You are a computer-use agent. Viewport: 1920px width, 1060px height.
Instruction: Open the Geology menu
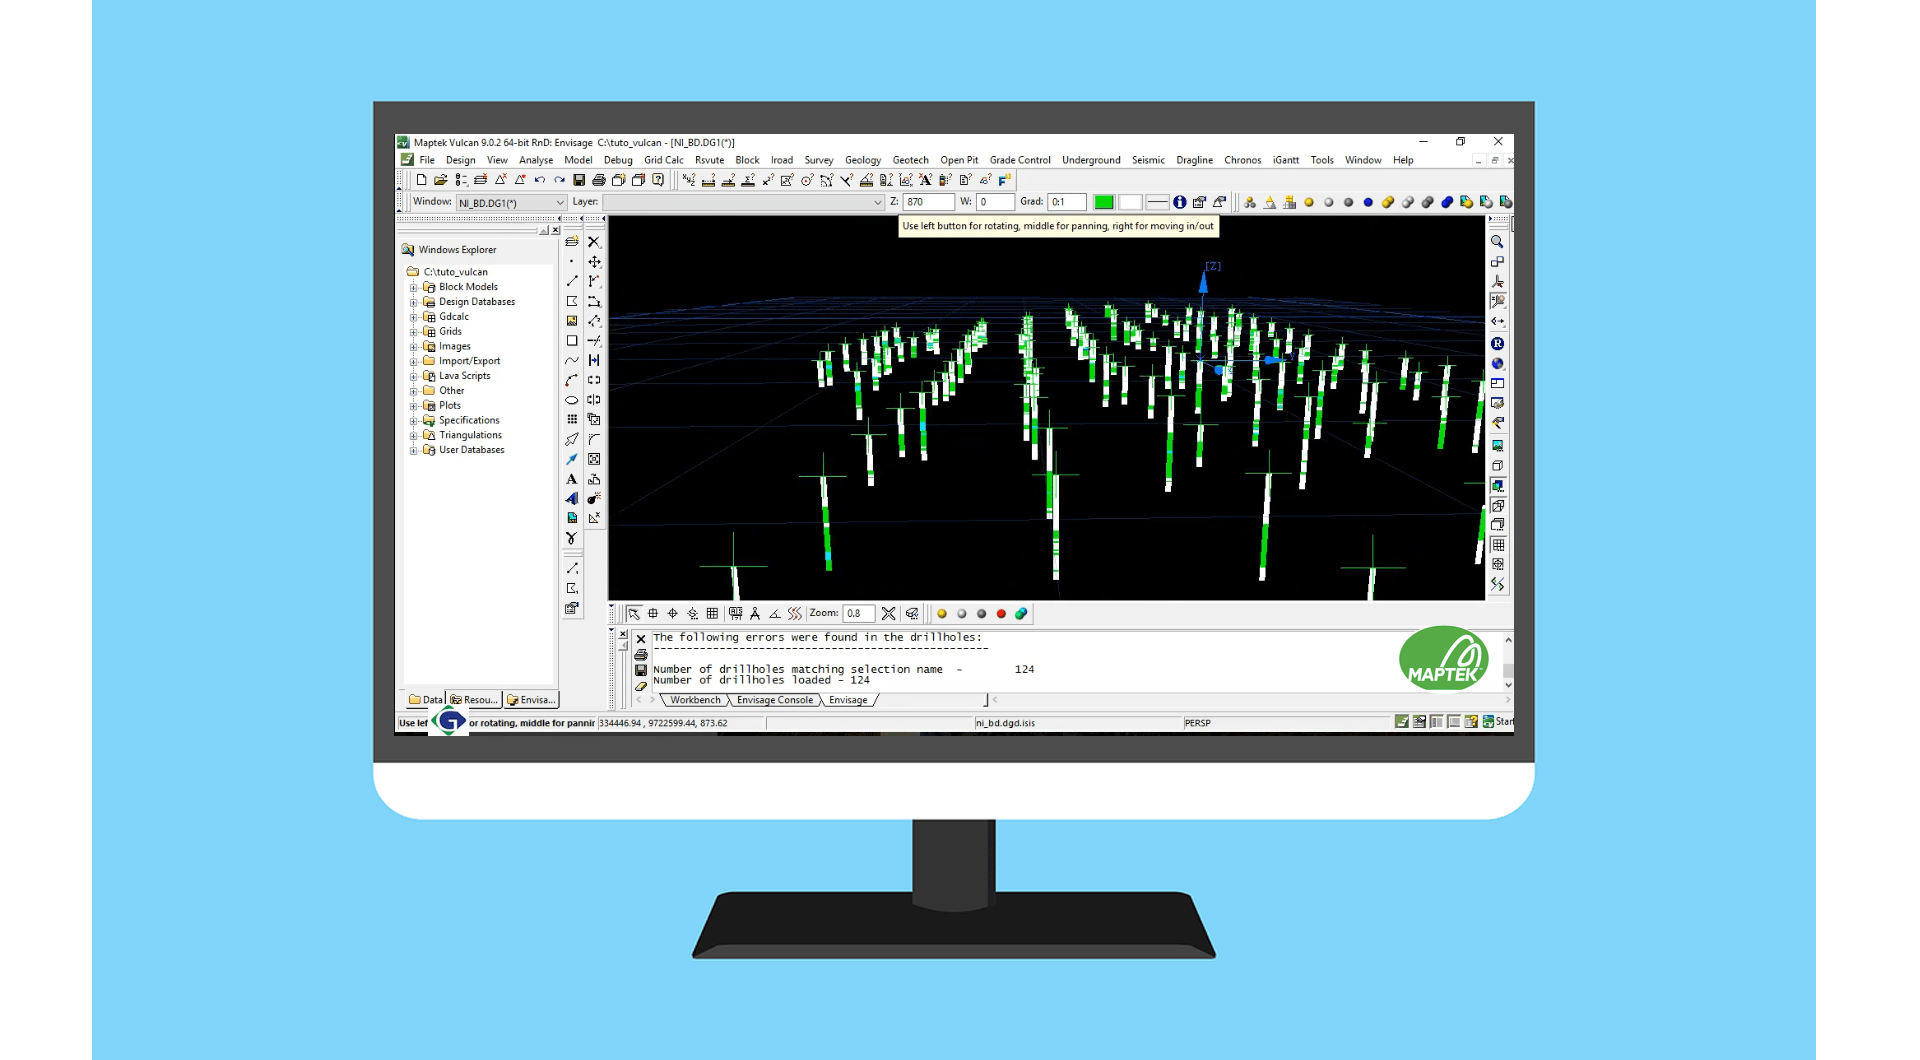[x=862, y=160]
